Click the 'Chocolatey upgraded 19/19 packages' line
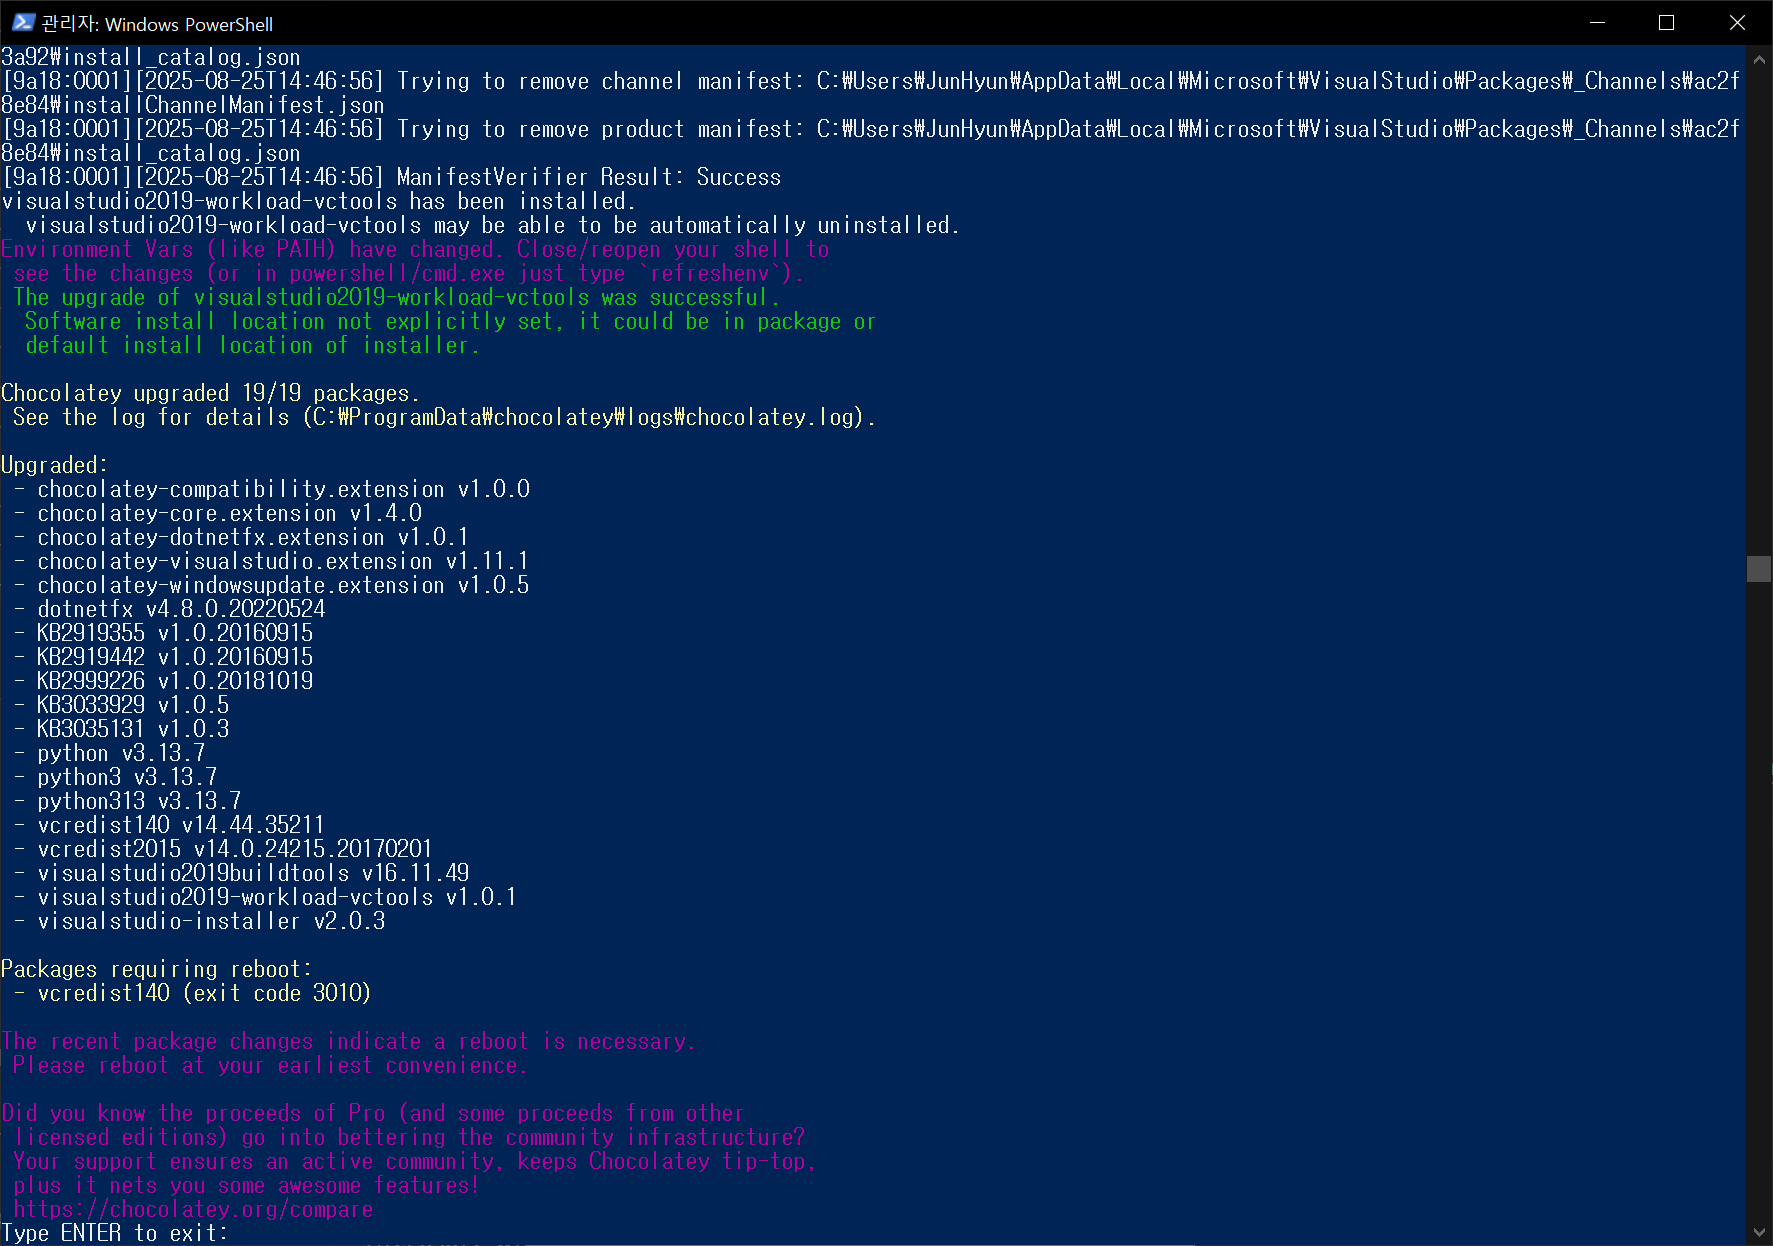This screenshot has height=1246, width=1773. point(210,393)
